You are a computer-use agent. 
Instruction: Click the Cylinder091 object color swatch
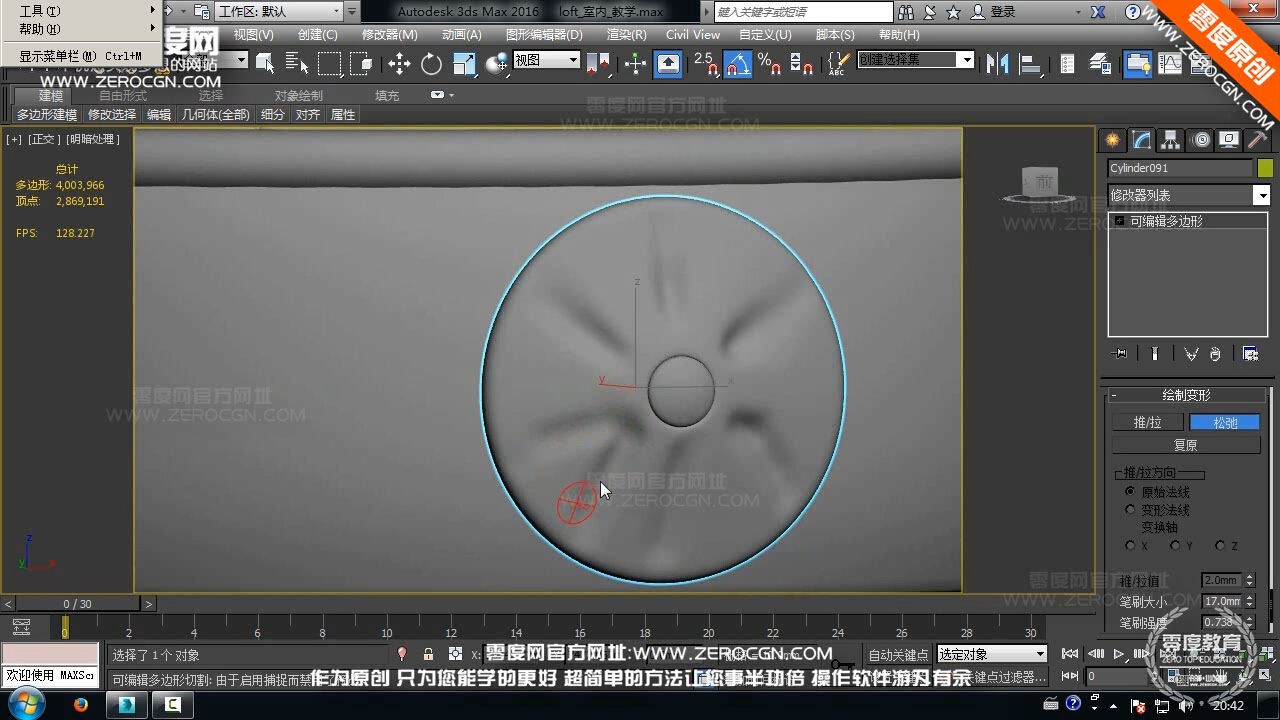coord(1265,168)
